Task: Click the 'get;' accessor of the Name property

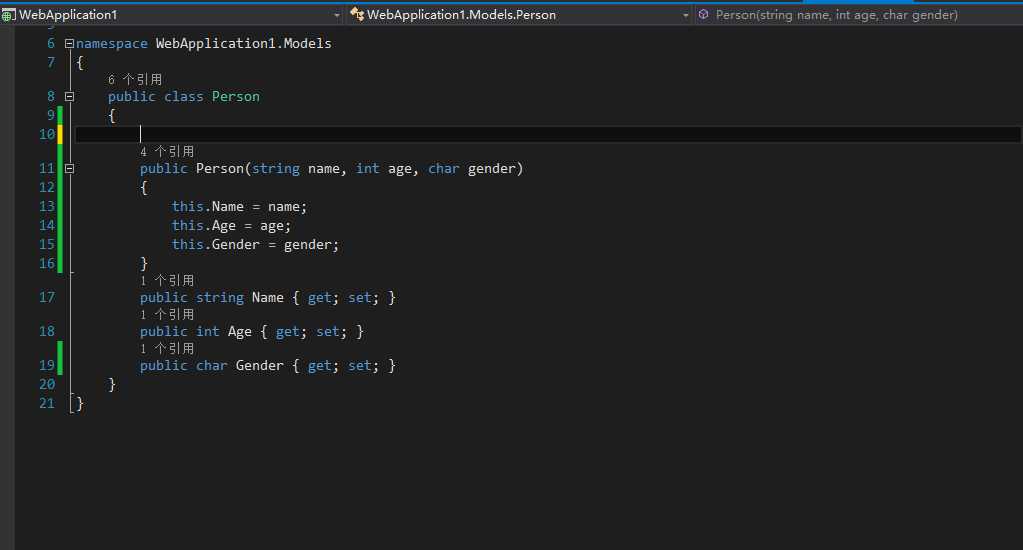Action: pyautogui.click(x=323, y=298)
